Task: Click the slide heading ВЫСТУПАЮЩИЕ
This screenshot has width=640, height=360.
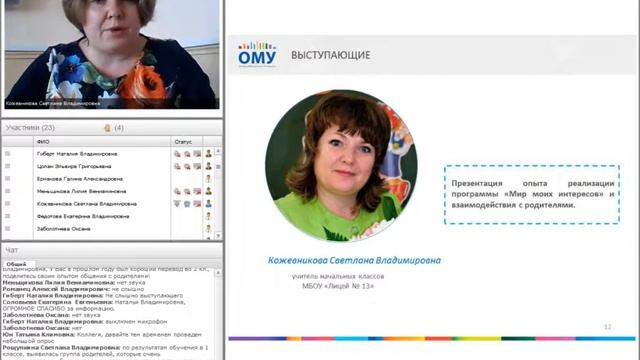Action: [x=331, y=55]
